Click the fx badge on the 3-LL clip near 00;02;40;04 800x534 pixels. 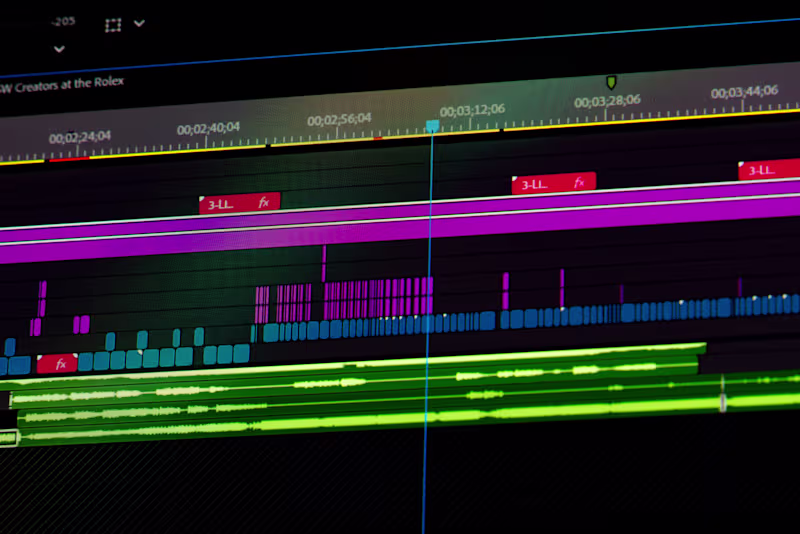(x=263, y=203)
